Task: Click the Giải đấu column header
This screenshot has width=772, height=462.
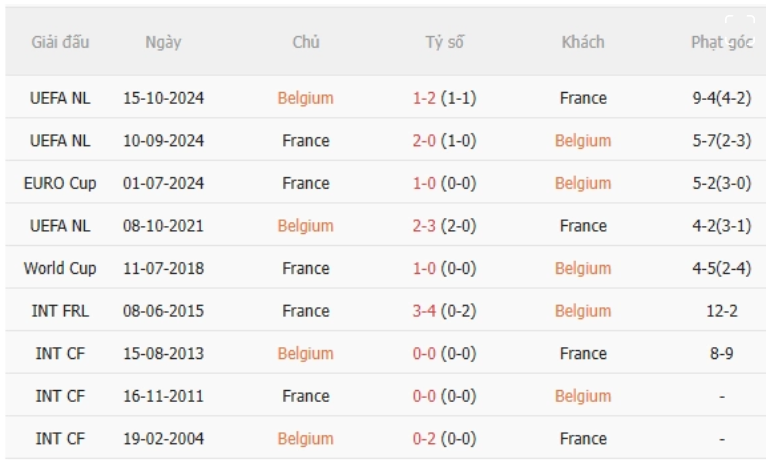Action: click(x=60, y=42)
